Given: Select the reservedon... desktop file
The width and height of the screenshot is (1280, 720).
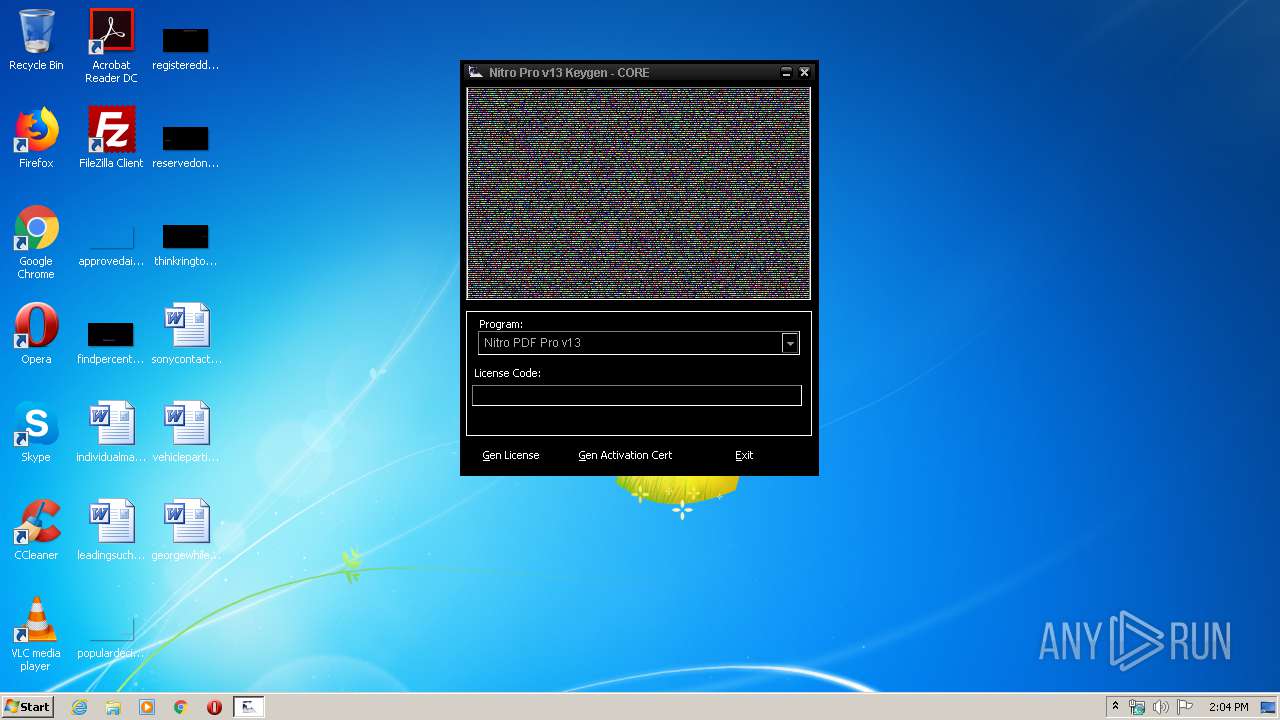Looking at the screenshot, I should [186, 147].
